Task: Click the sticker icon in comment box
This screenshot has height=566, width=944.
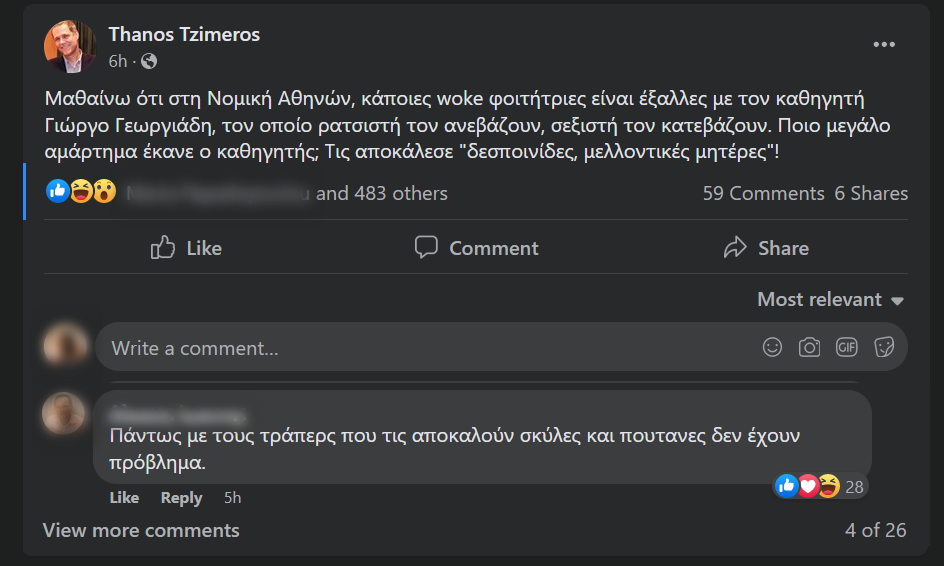Action: click(884, 347)
